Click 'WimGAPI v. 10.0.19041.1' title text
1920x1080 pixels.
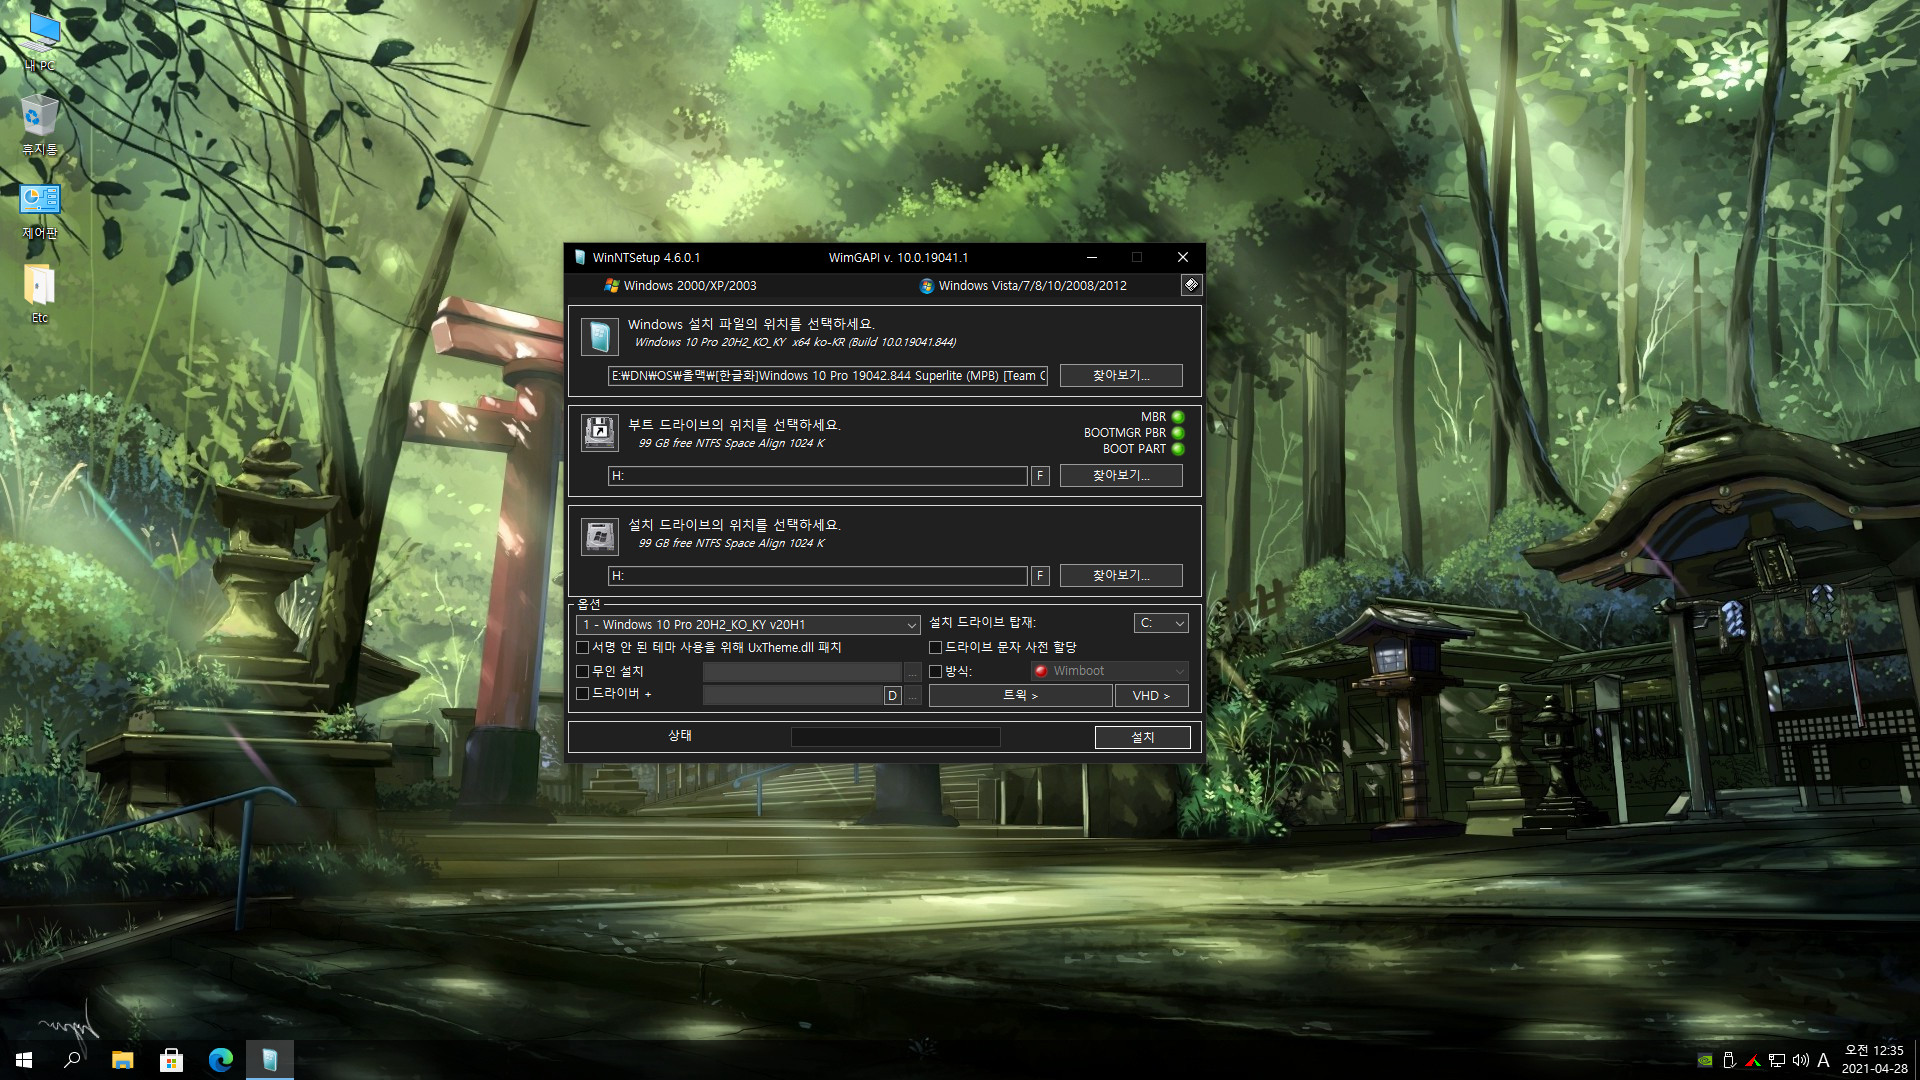[898, 258]
